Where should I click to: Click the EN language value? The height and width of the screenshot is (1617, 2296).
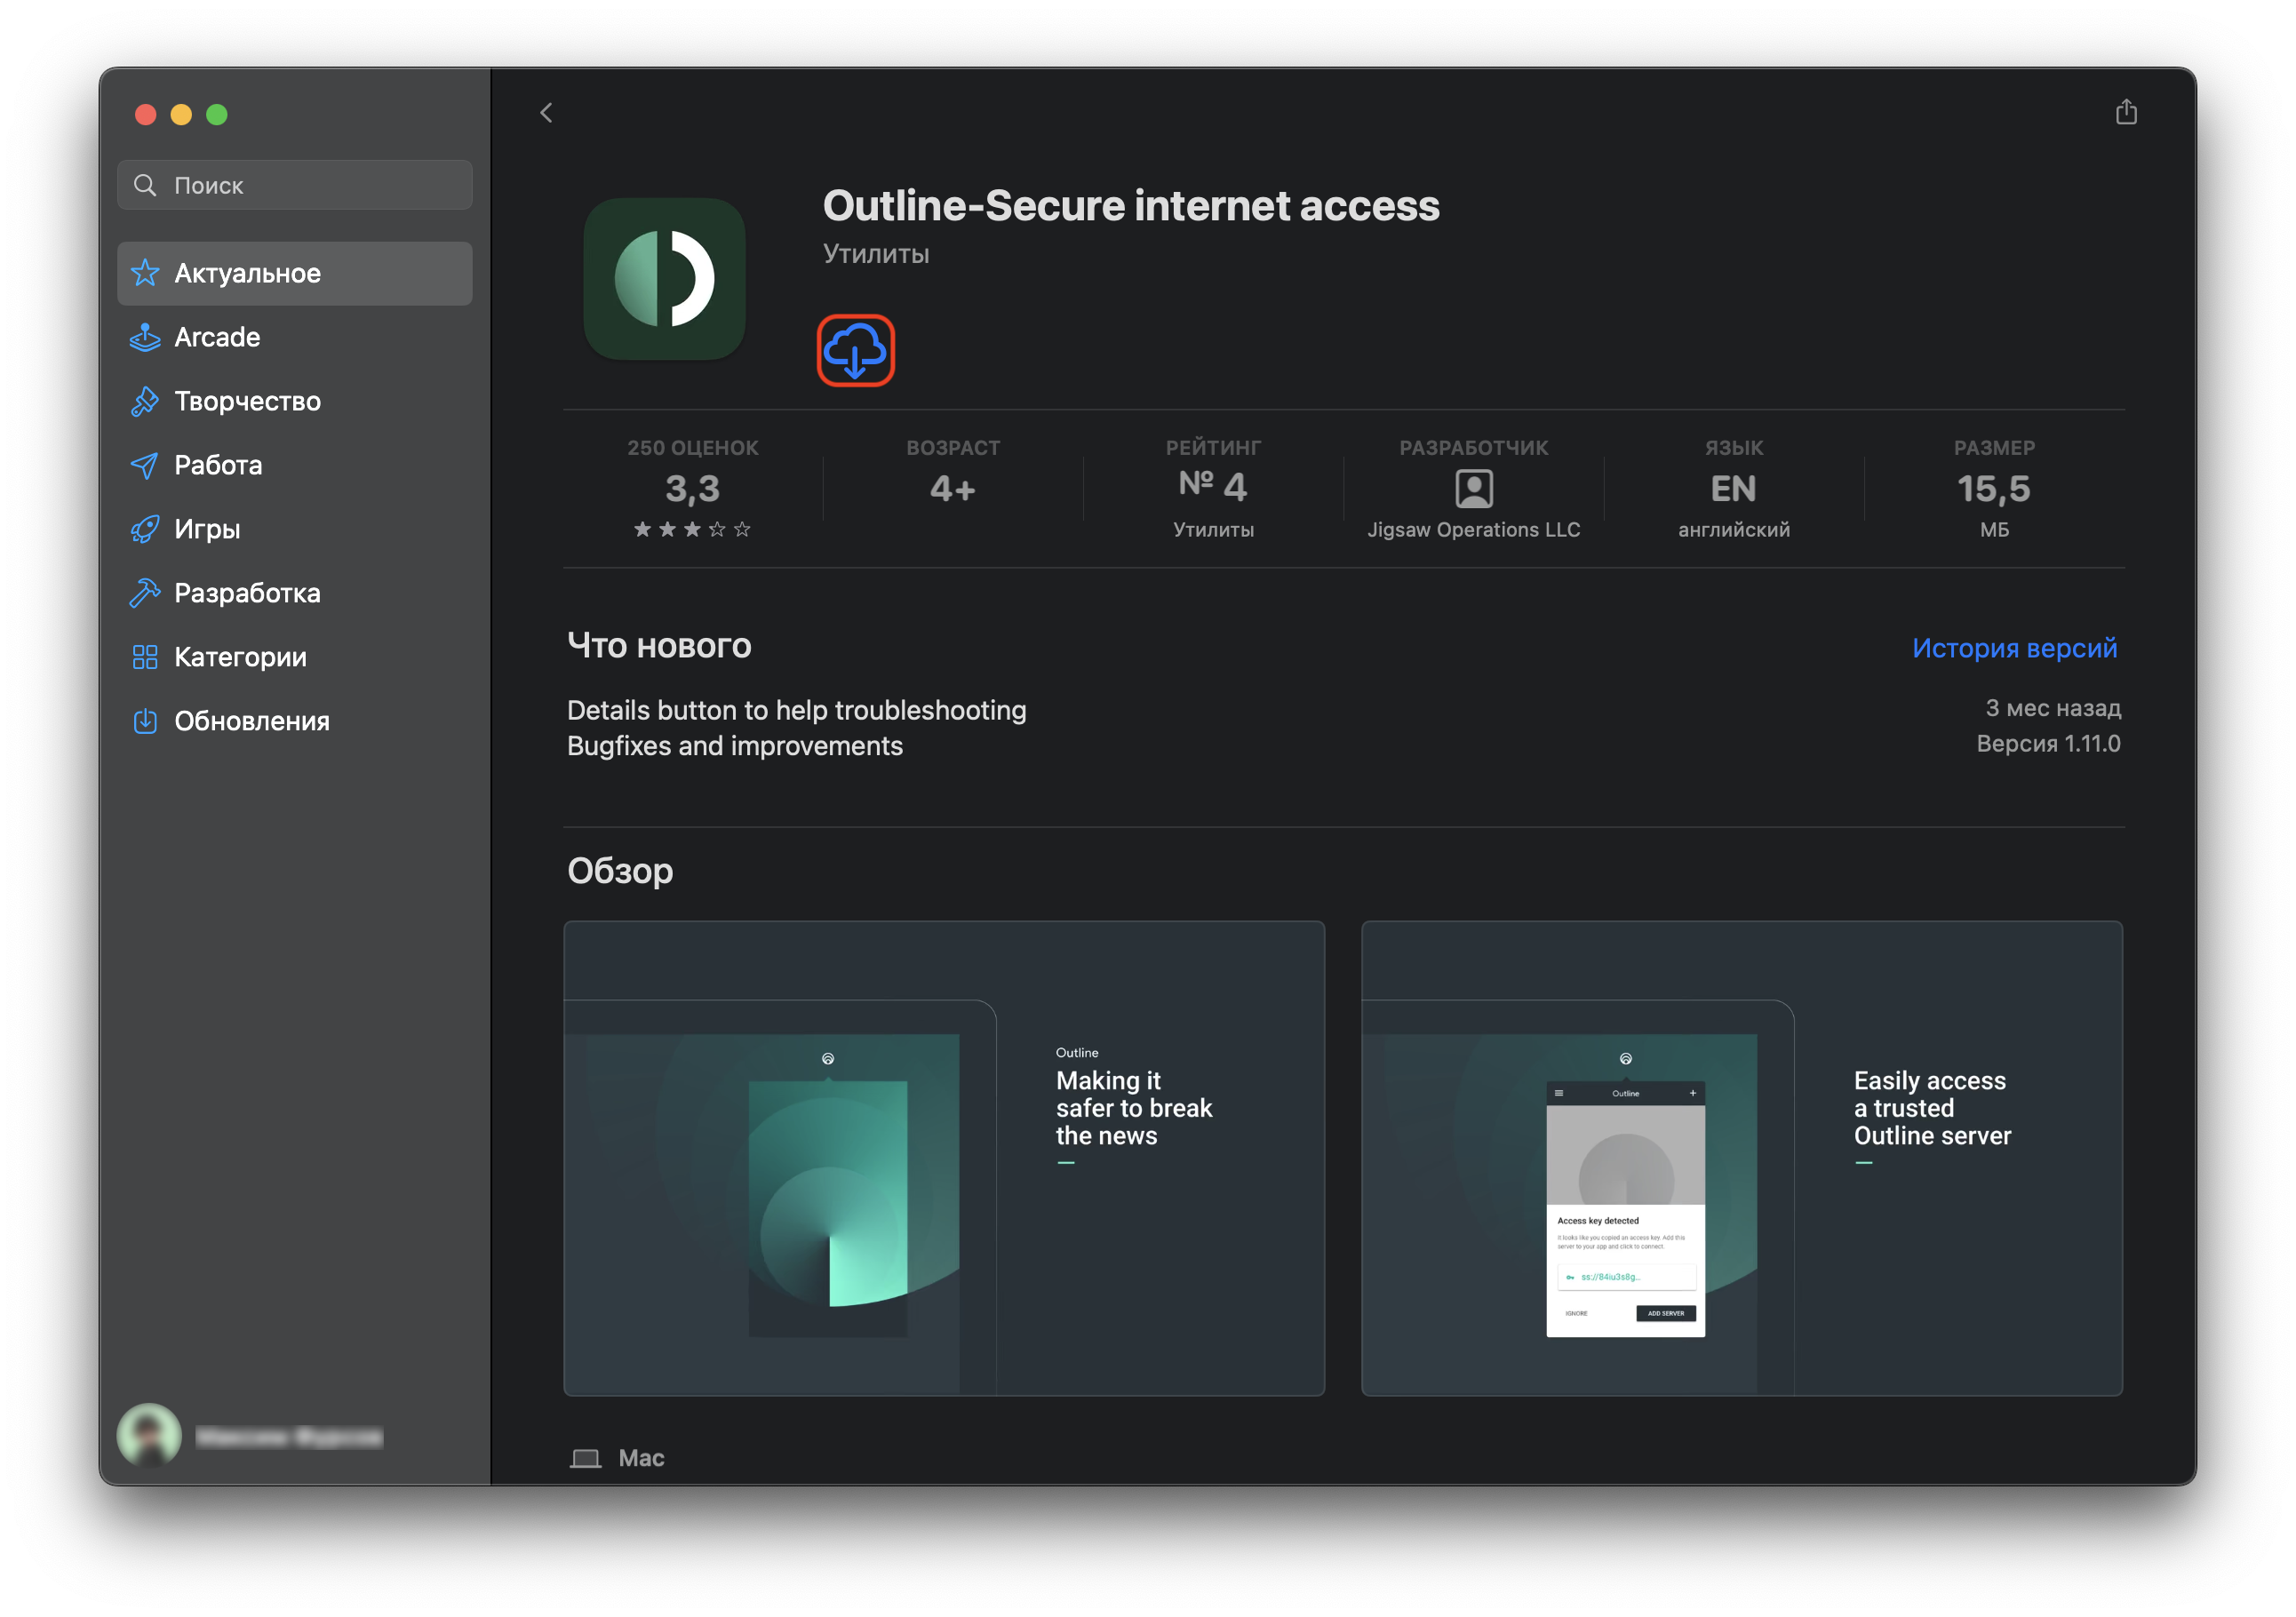[1733, 489]
